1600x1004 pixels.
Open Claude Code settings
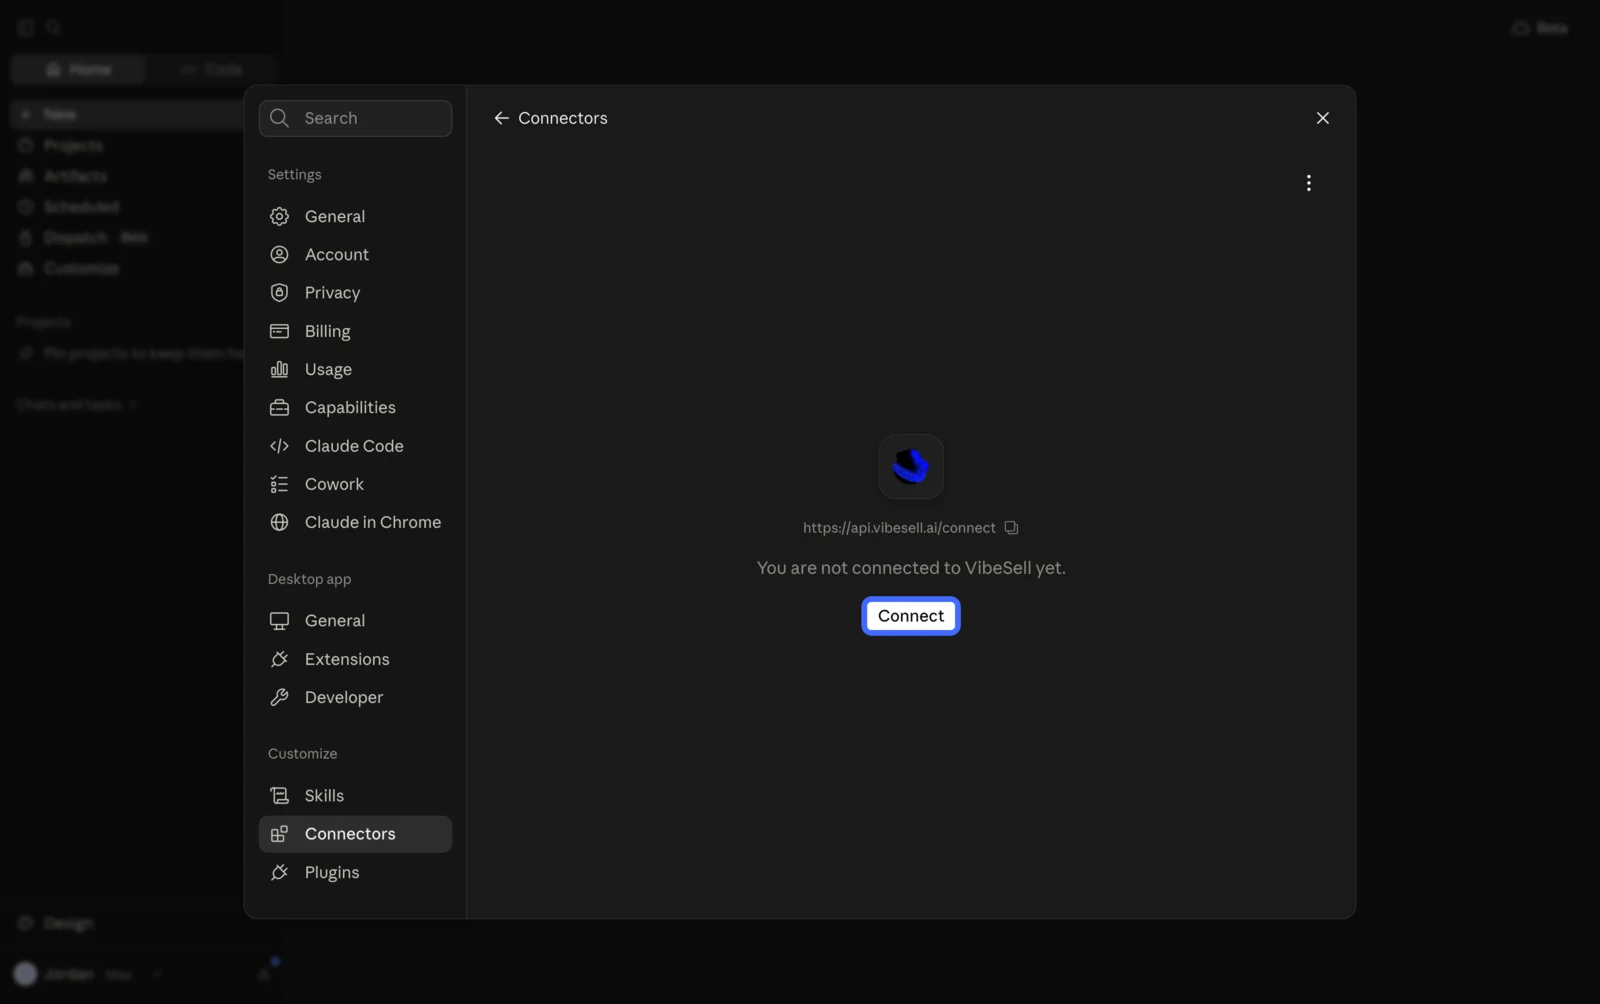click(355, 446)
